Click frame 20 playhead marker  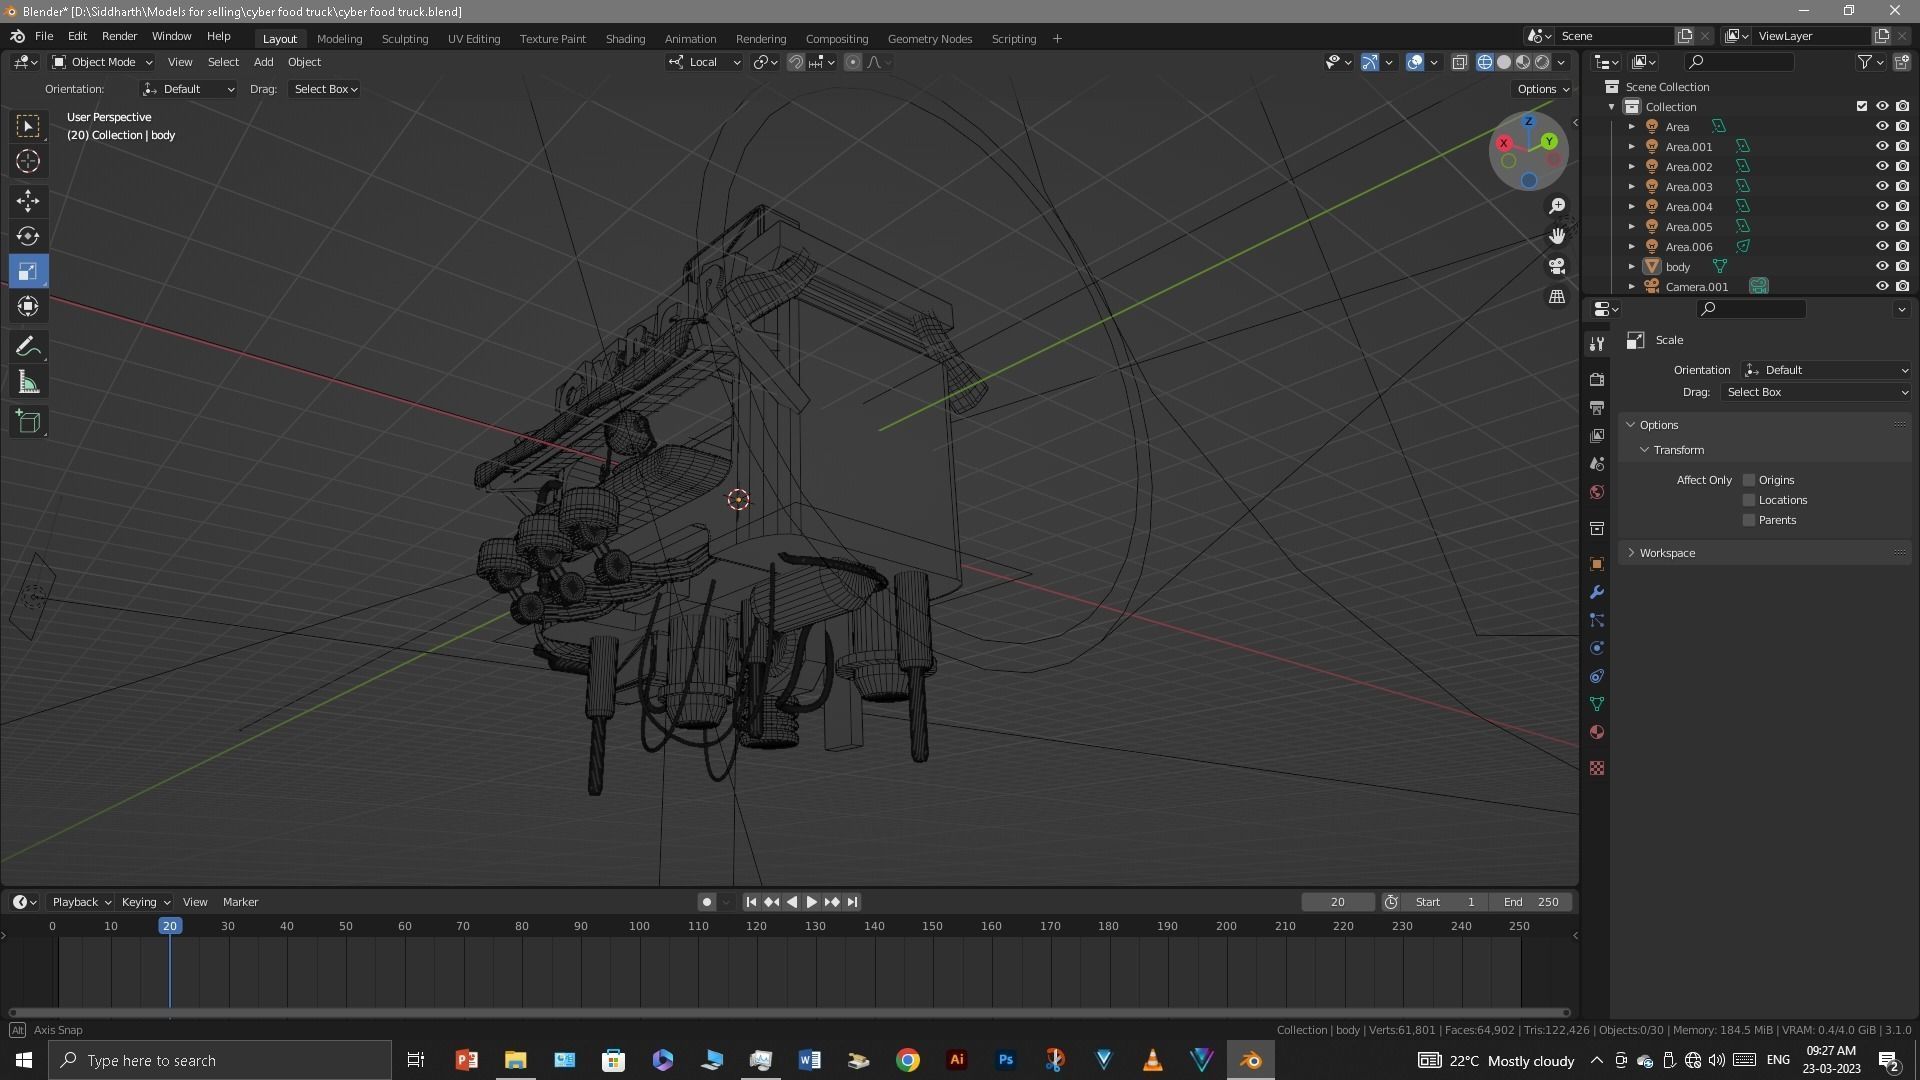point(170,926)
